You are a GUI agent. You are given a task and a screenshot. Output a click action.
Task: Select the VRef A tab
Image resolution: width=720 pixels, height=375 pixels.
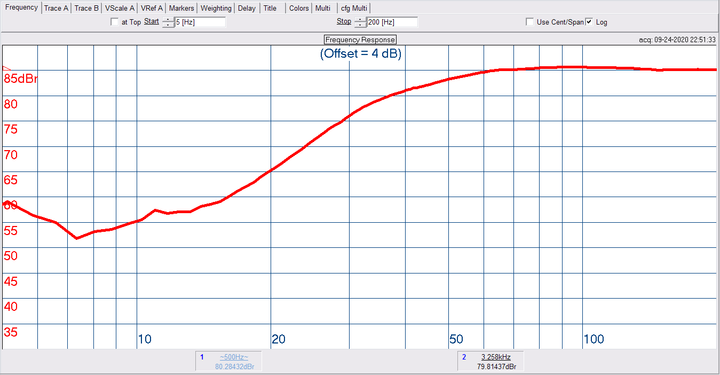[152, 8]
